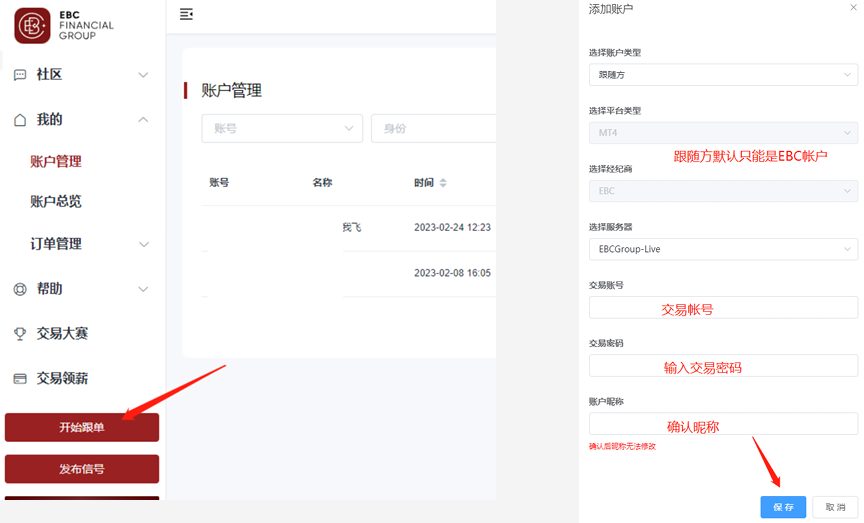The image size is (864, 523).
Task: Open 账户管理 in the sidebar
Action: 56,161
